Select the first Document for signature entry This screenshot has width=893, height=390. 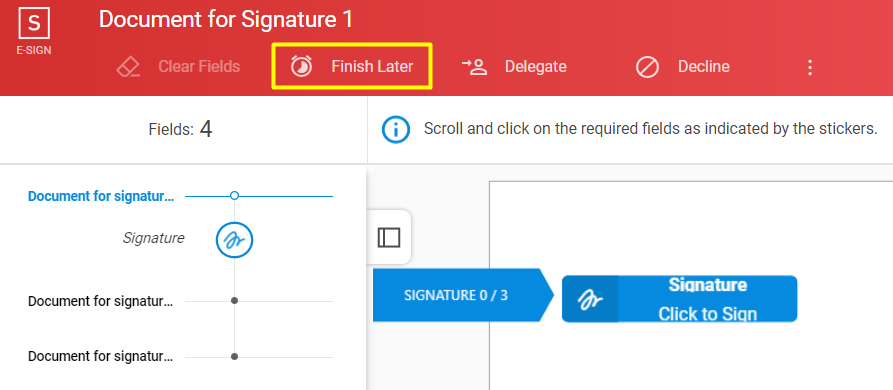(101, 196)
